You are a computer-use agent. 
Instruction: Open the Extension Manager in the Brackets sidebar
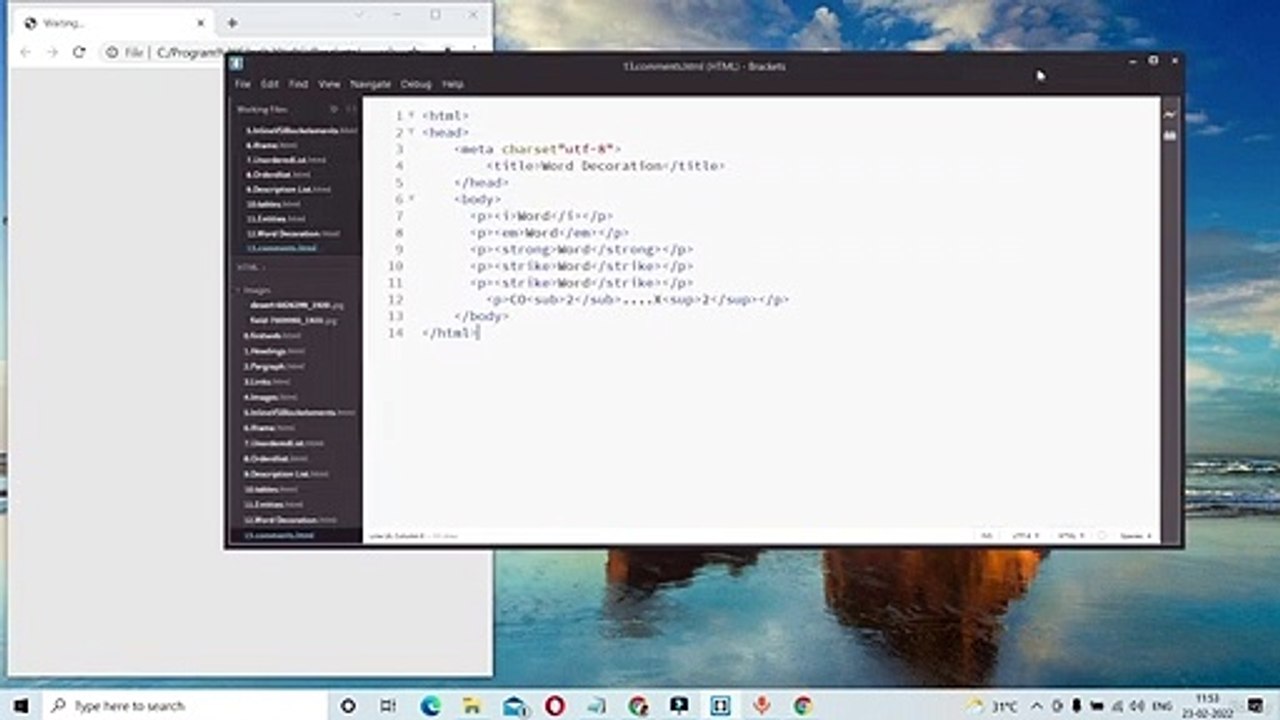pyautogui.click(x=1169, y=135)
